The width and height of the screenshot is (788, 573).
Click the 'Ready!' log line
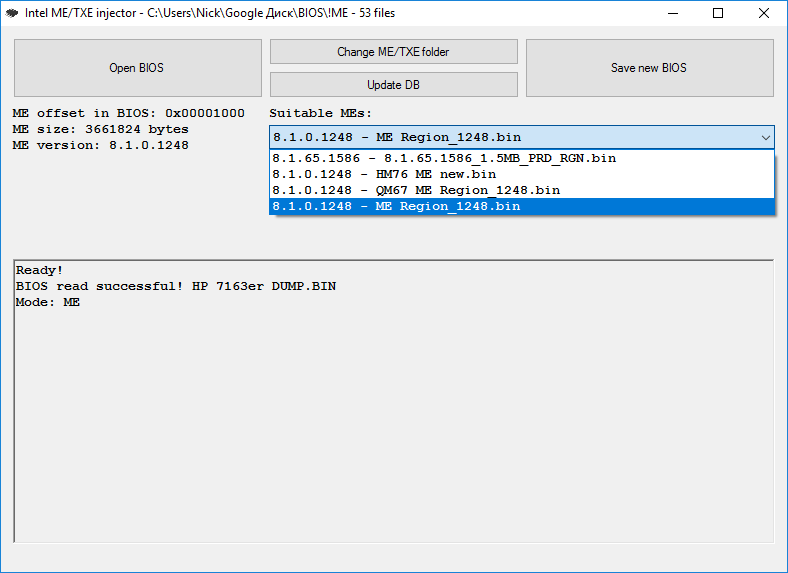pos(39,270)
